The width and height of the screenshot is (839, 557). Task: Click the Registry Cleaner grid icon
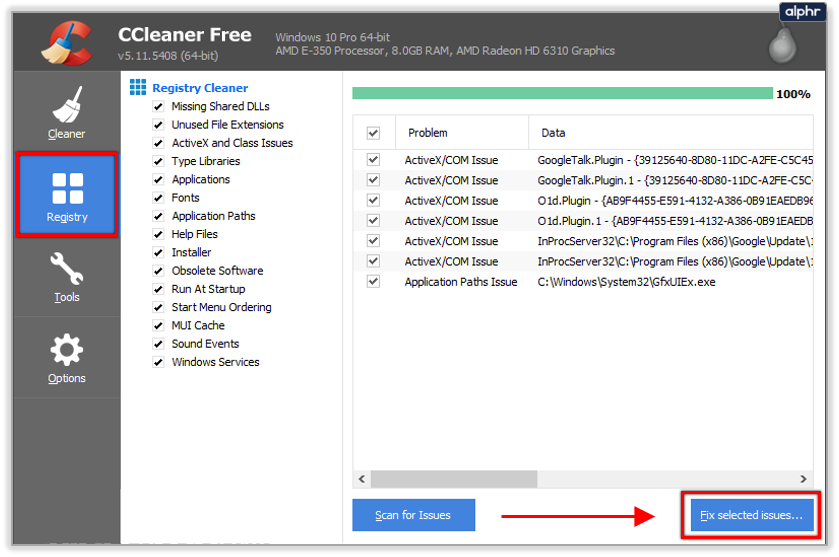(x=138, y=87)
